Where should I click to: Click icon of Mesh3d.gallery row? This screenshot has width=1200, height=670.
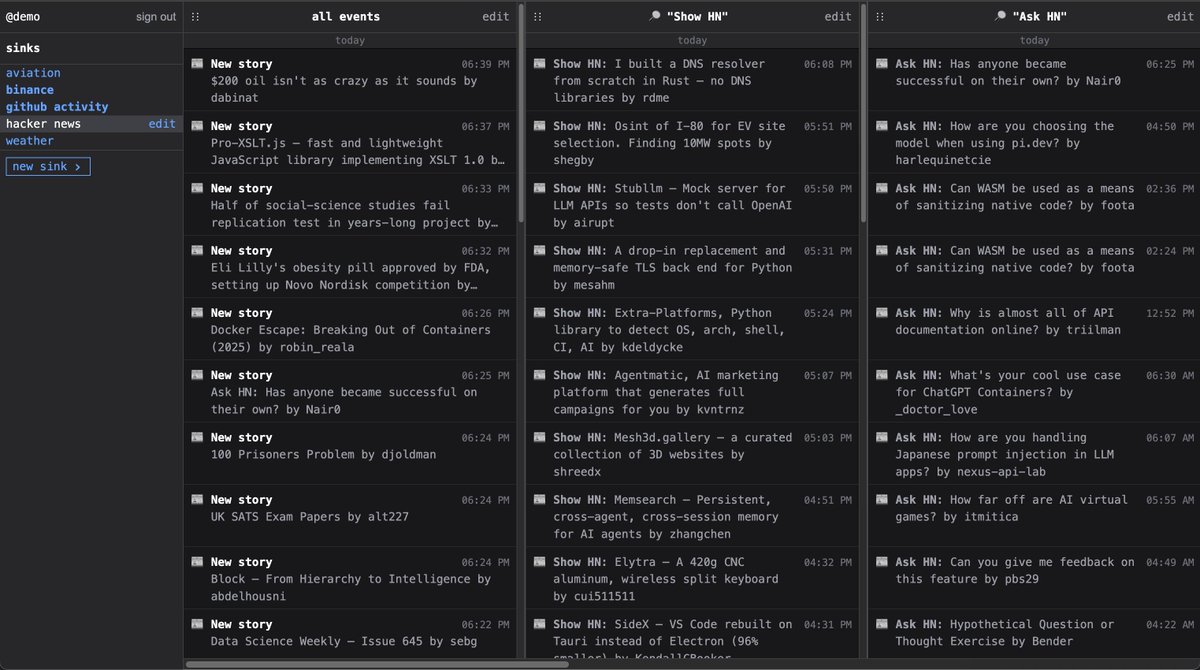540,437
